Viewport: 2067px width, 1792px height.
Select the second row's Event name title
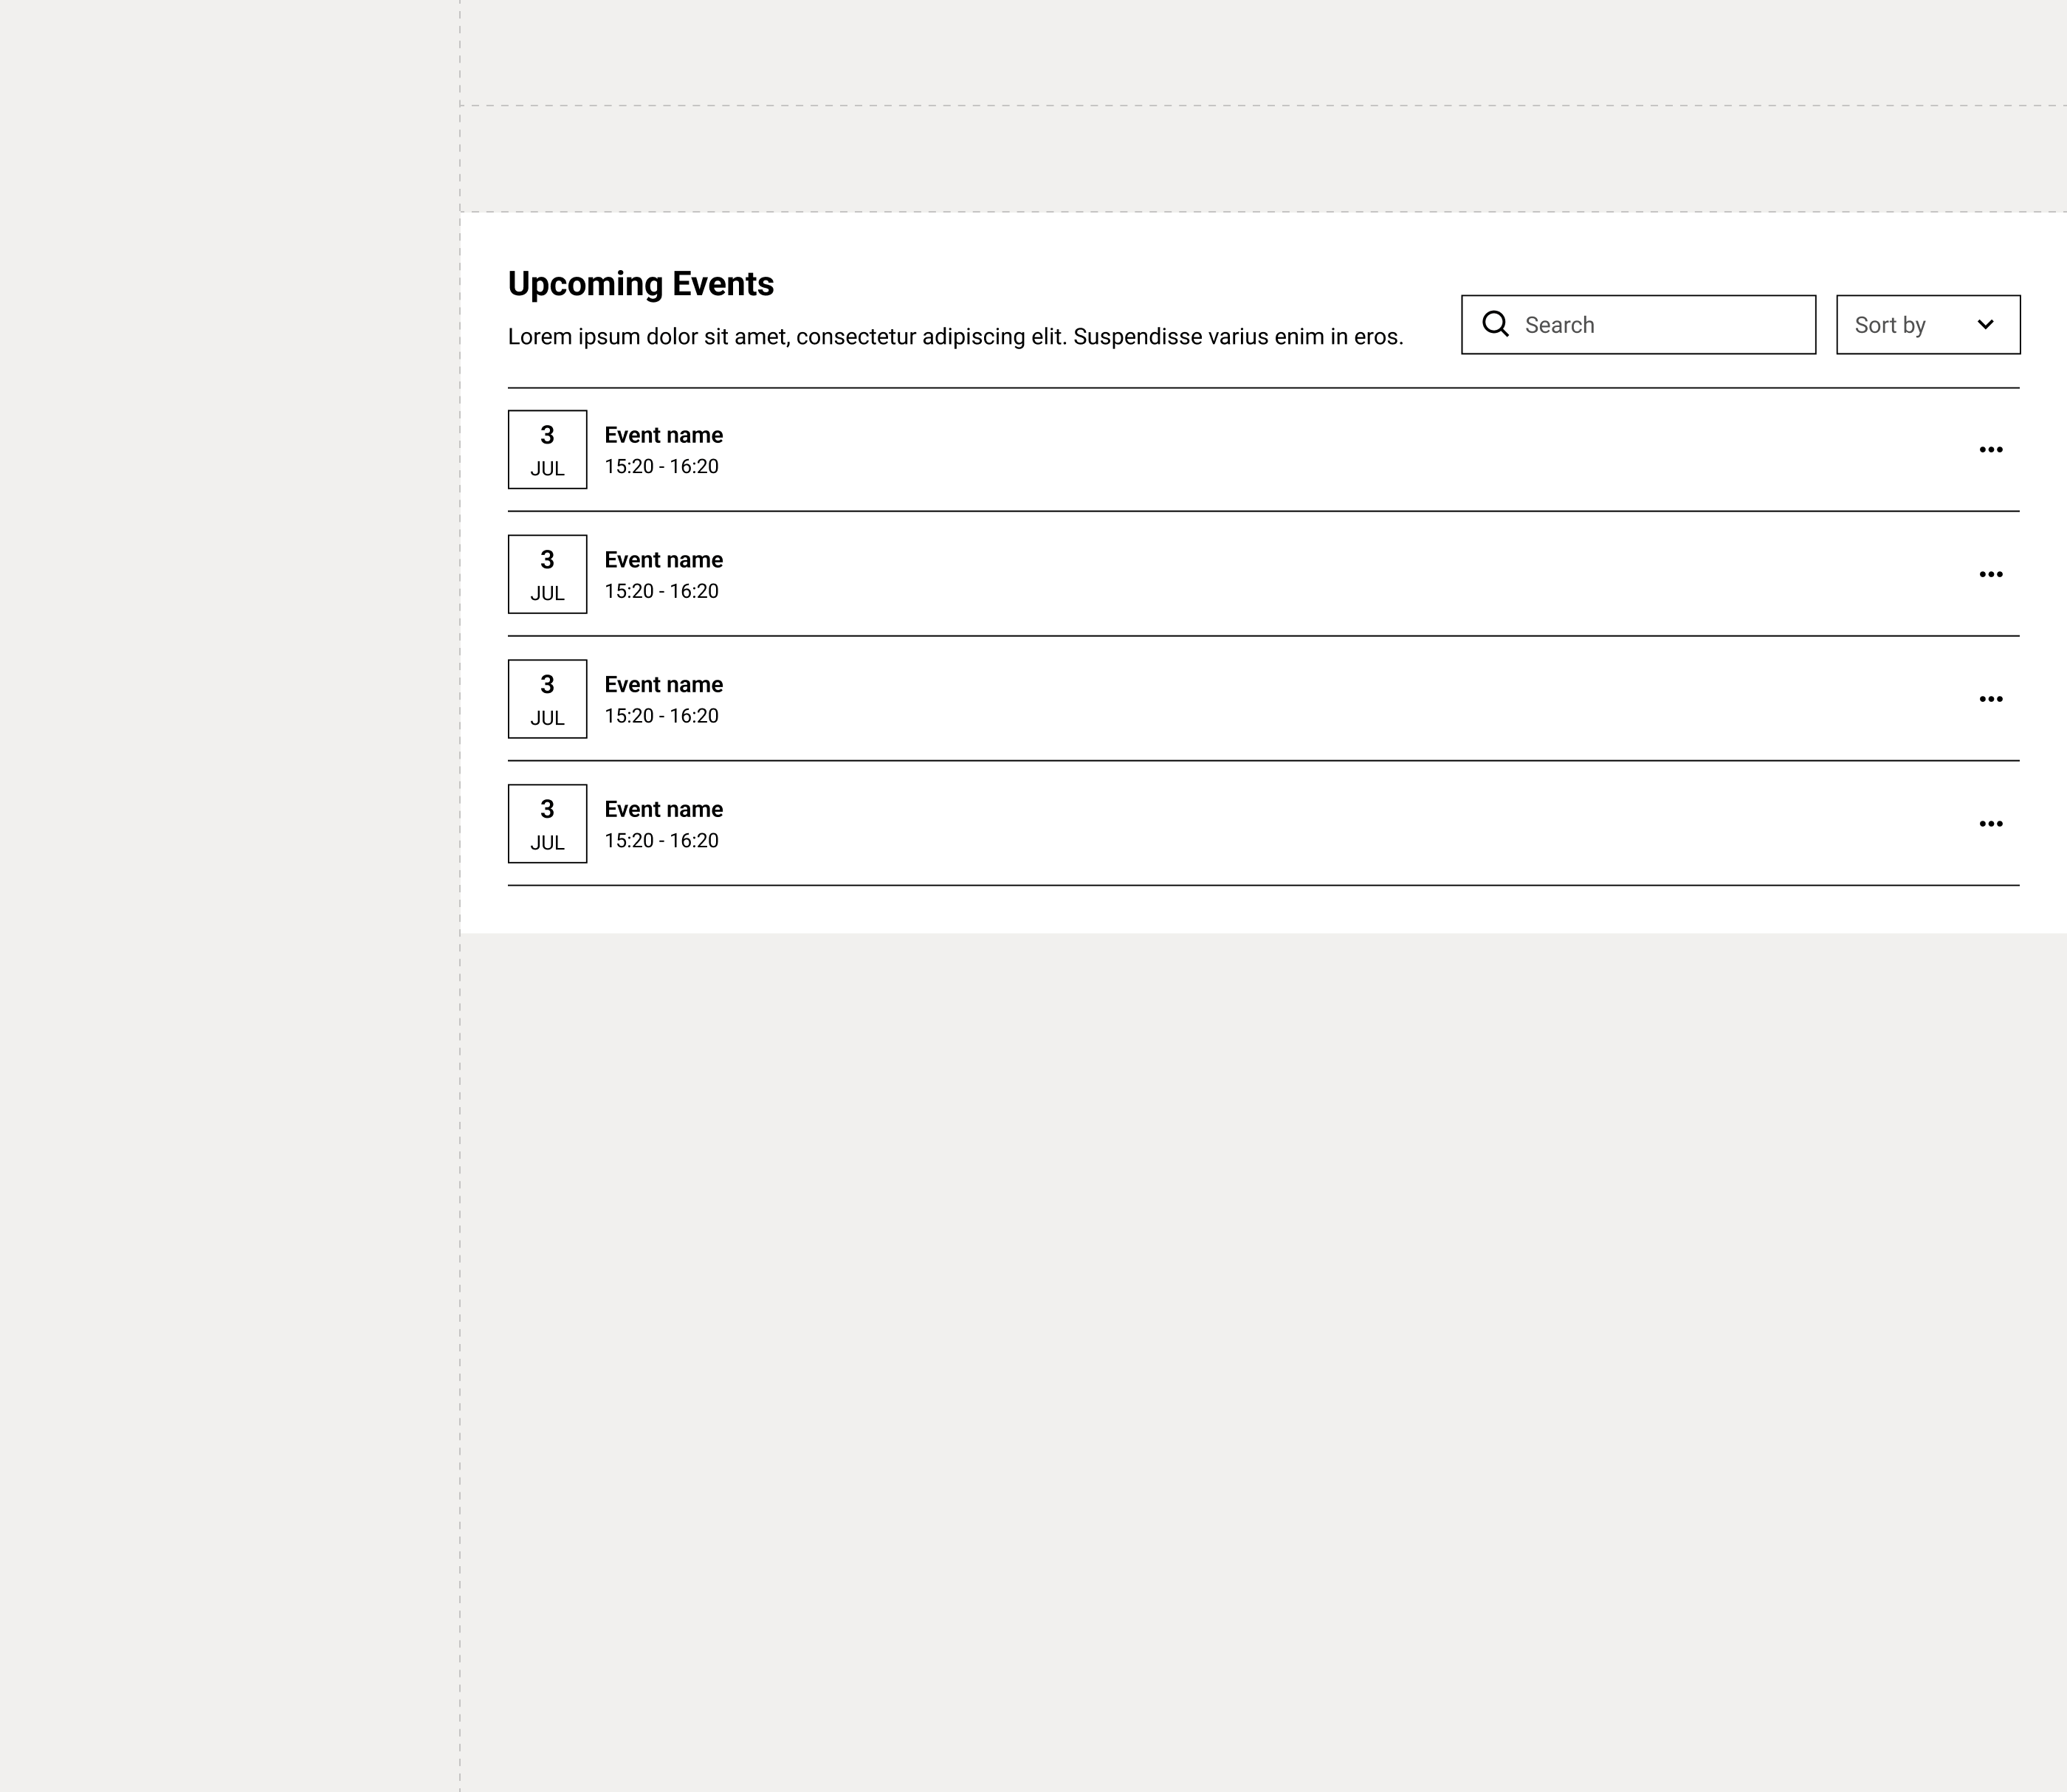(663, 560)
